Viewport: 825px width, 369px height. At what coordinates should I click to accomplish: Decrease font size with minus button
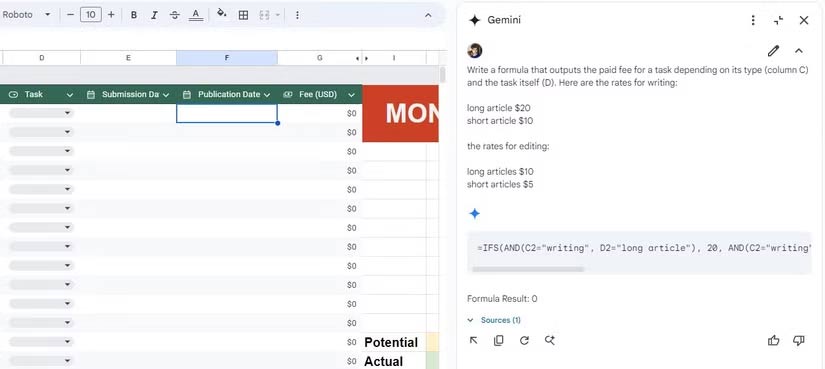(x=71, y=15)
